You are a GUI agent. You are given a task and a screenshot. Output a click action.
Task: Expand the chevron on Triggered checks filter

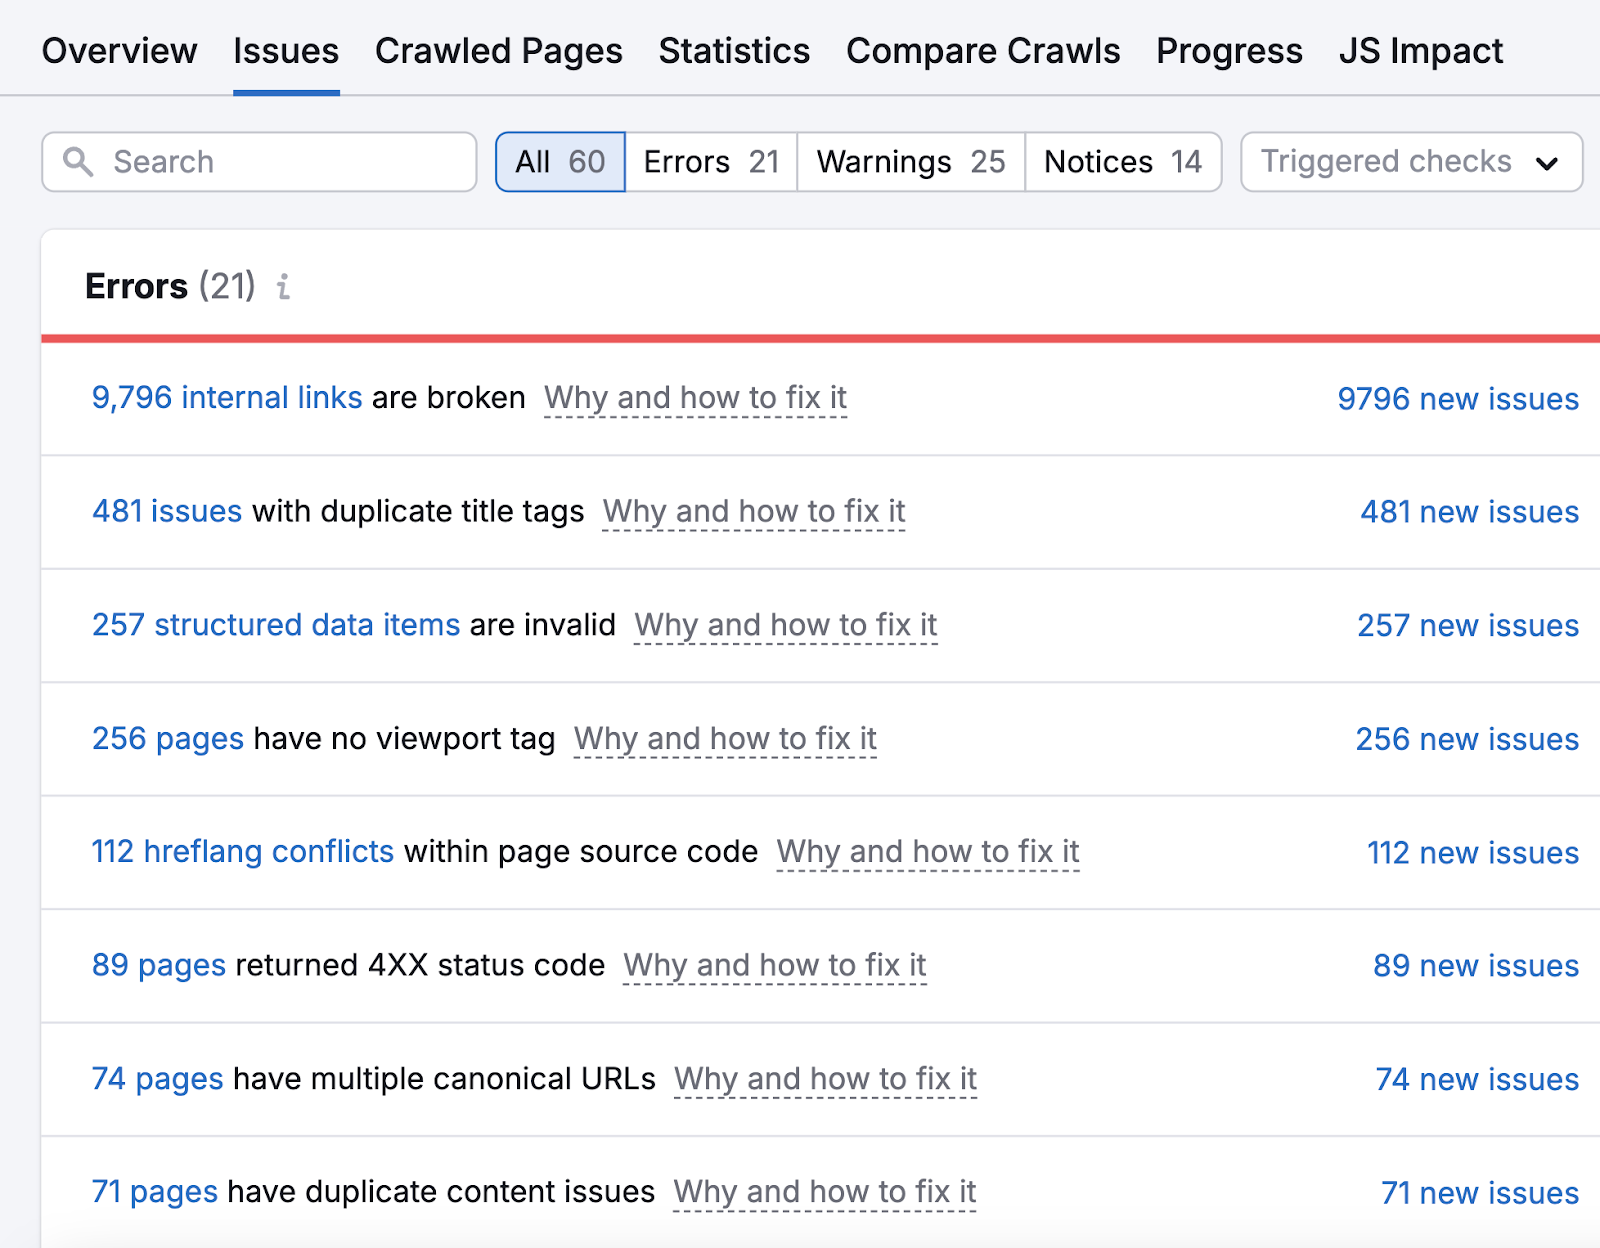pos(1548,161)
